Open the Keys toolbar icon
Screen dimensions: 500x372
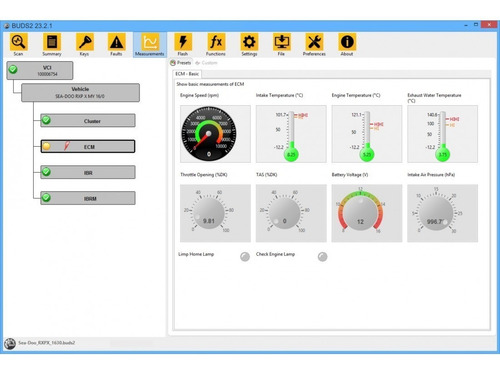coord(84,42)
